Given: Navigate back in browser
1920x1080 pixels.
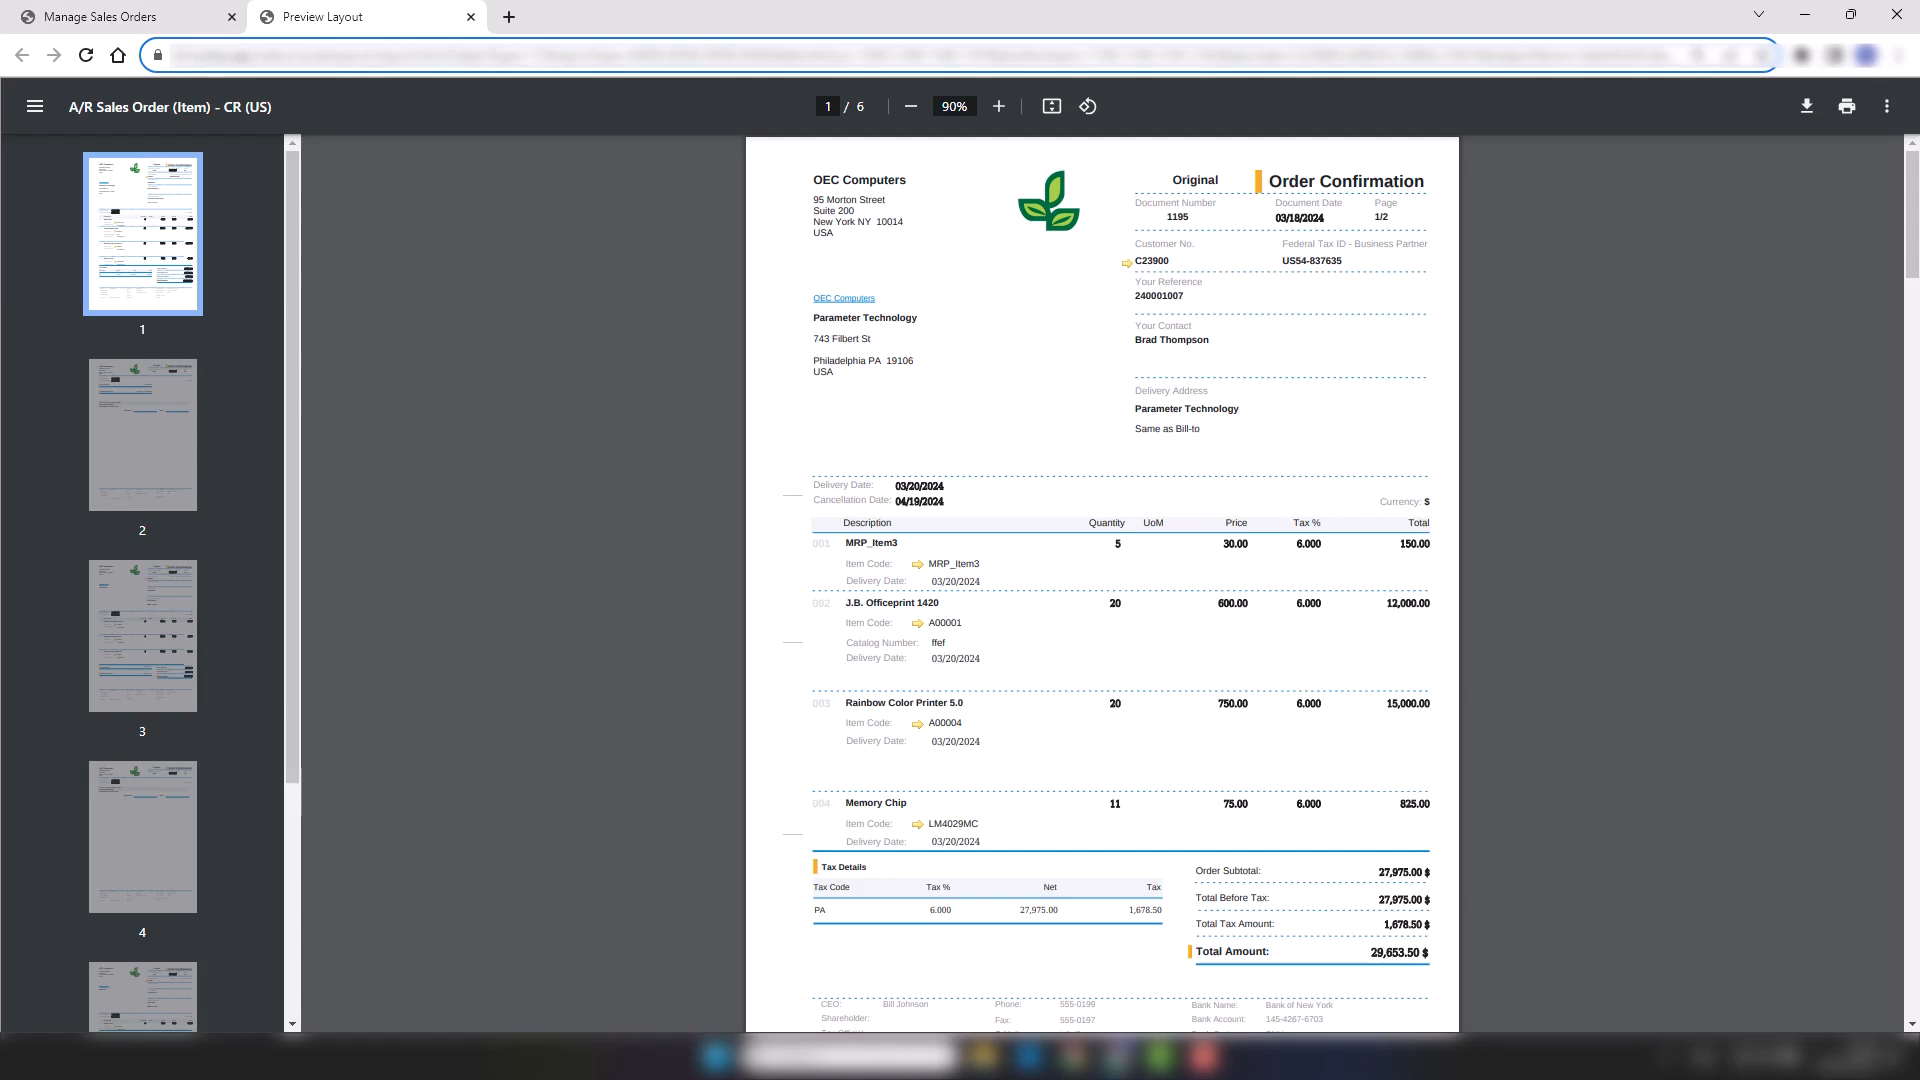Looking at the screenshot, I should click(x=22, y=55).
